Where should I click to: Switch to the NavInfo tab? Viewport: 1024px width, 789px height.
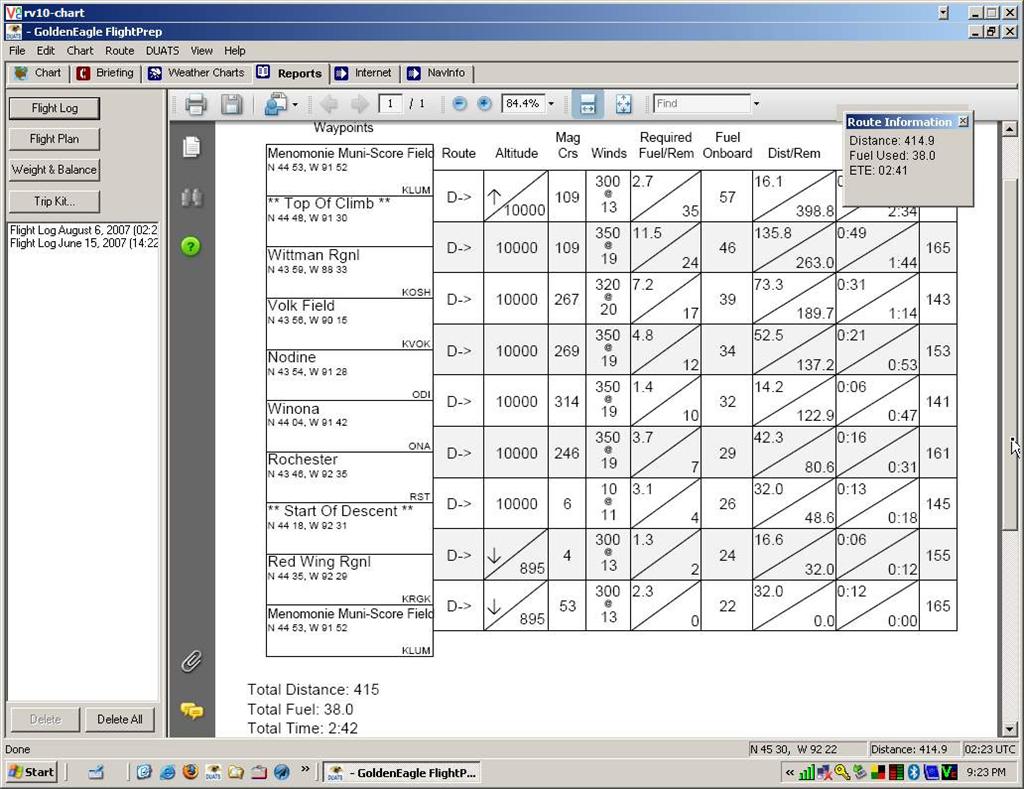click(x=436, y=73)
